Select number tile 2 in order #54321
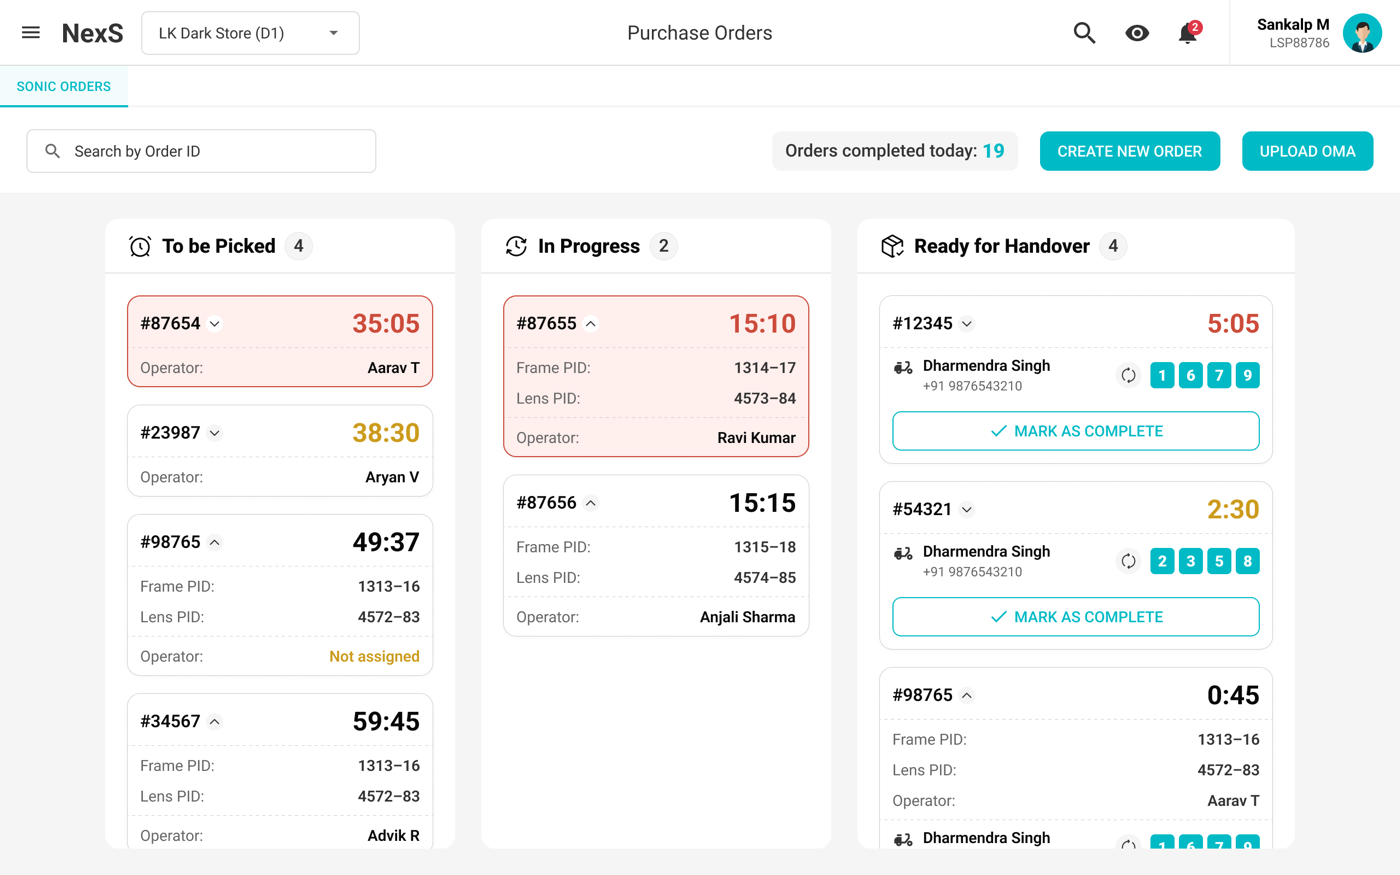 [x=1162, y=561]
